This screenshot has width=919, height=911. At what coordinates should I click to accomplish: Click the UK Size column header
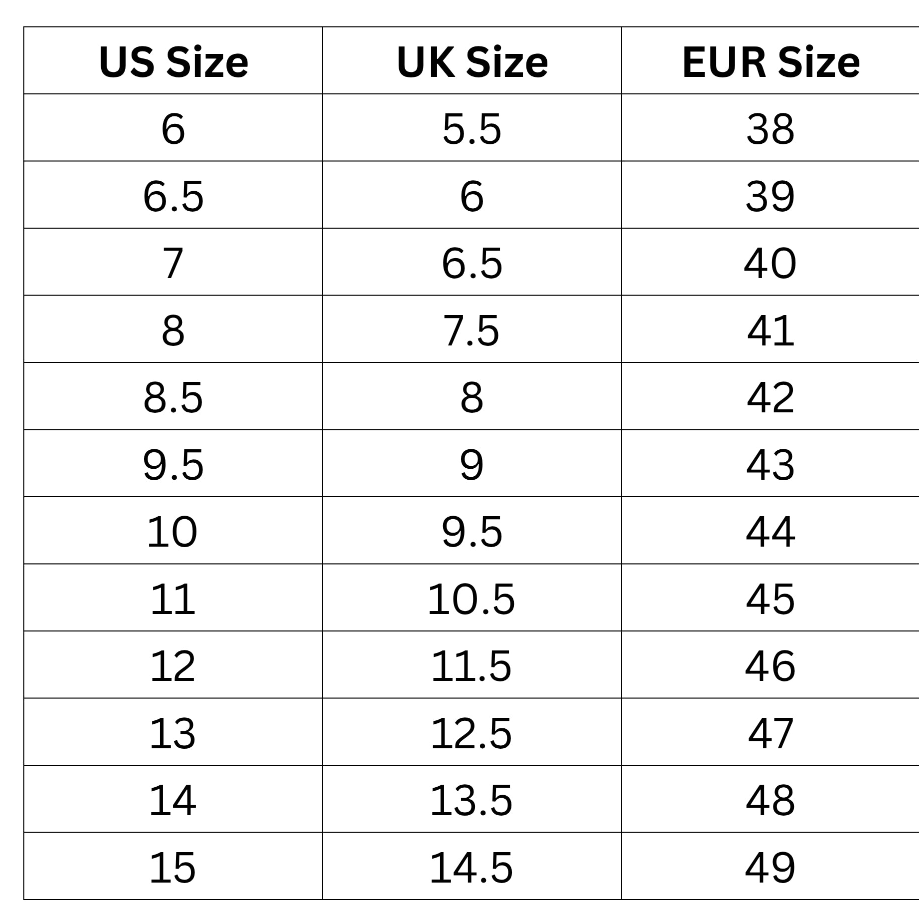[472, 62]
